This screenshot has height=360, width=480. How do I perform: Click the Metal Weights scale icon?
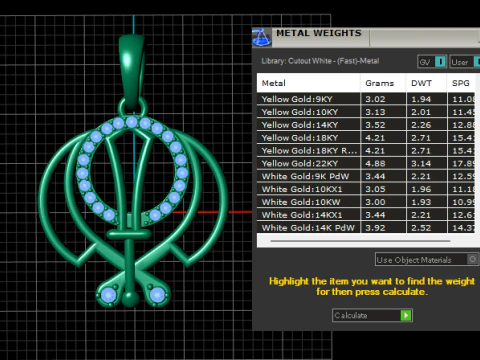point(262,37)
